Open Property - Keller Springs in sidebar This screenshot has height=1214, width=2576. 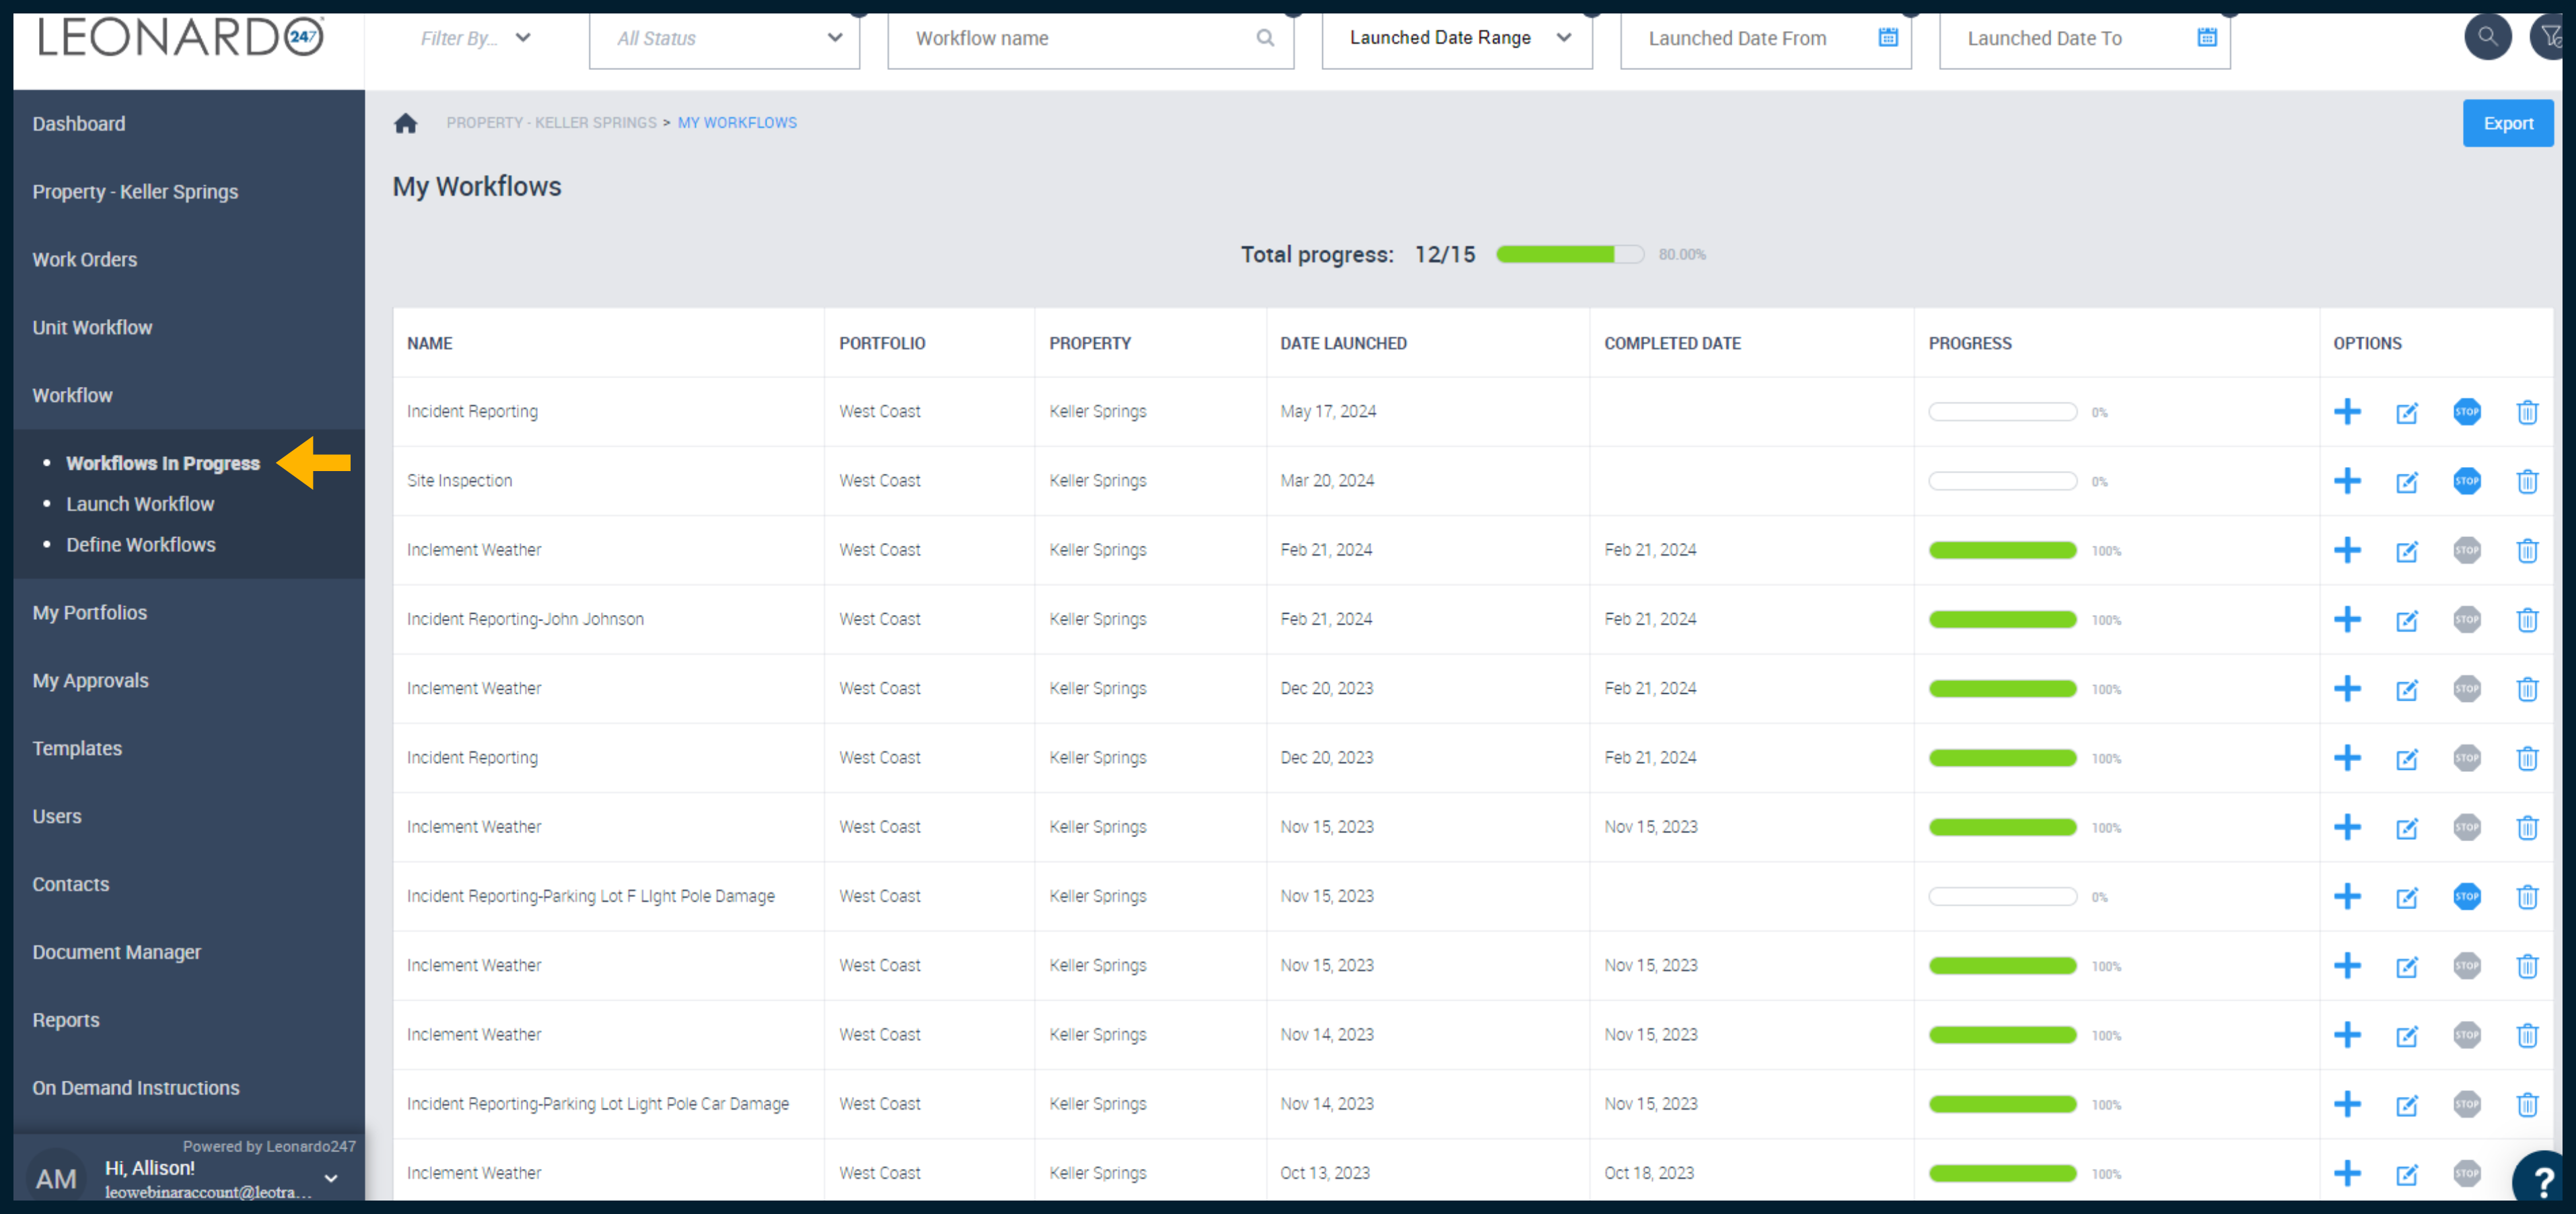[x=135, y=192]
